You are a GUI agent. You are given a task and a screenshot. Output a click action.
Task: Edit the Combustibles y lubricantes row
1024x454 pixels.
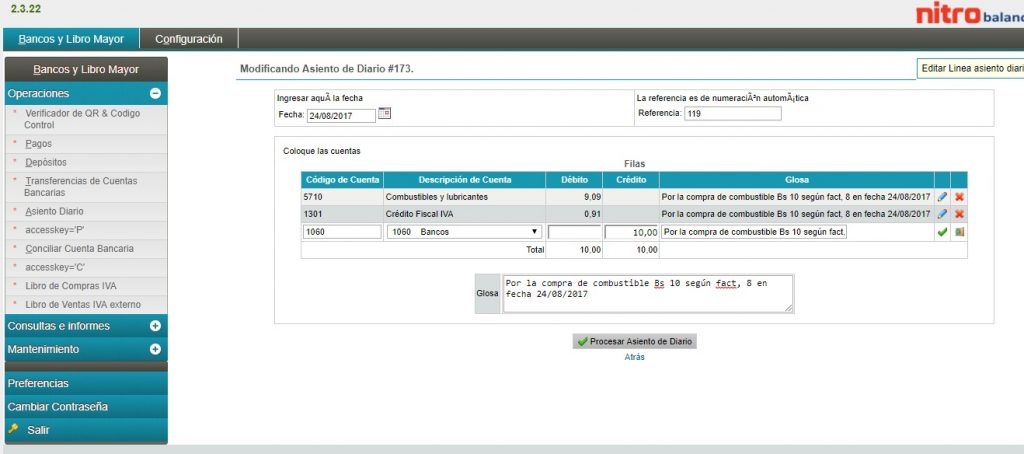pyautogui.click(x=942, y=197)
